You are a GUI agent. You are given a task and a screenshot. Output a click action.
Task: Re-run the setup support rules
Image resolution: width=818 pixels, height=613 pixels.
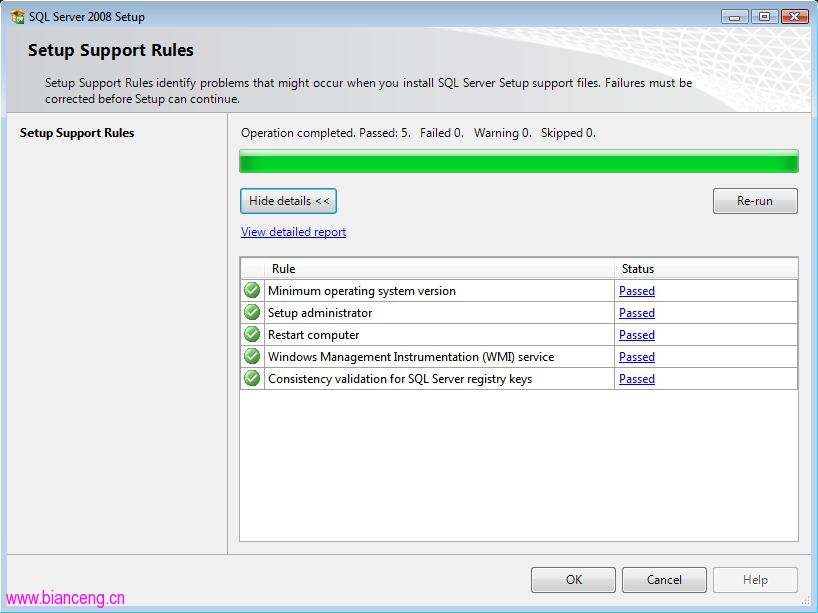pos(755,201)
